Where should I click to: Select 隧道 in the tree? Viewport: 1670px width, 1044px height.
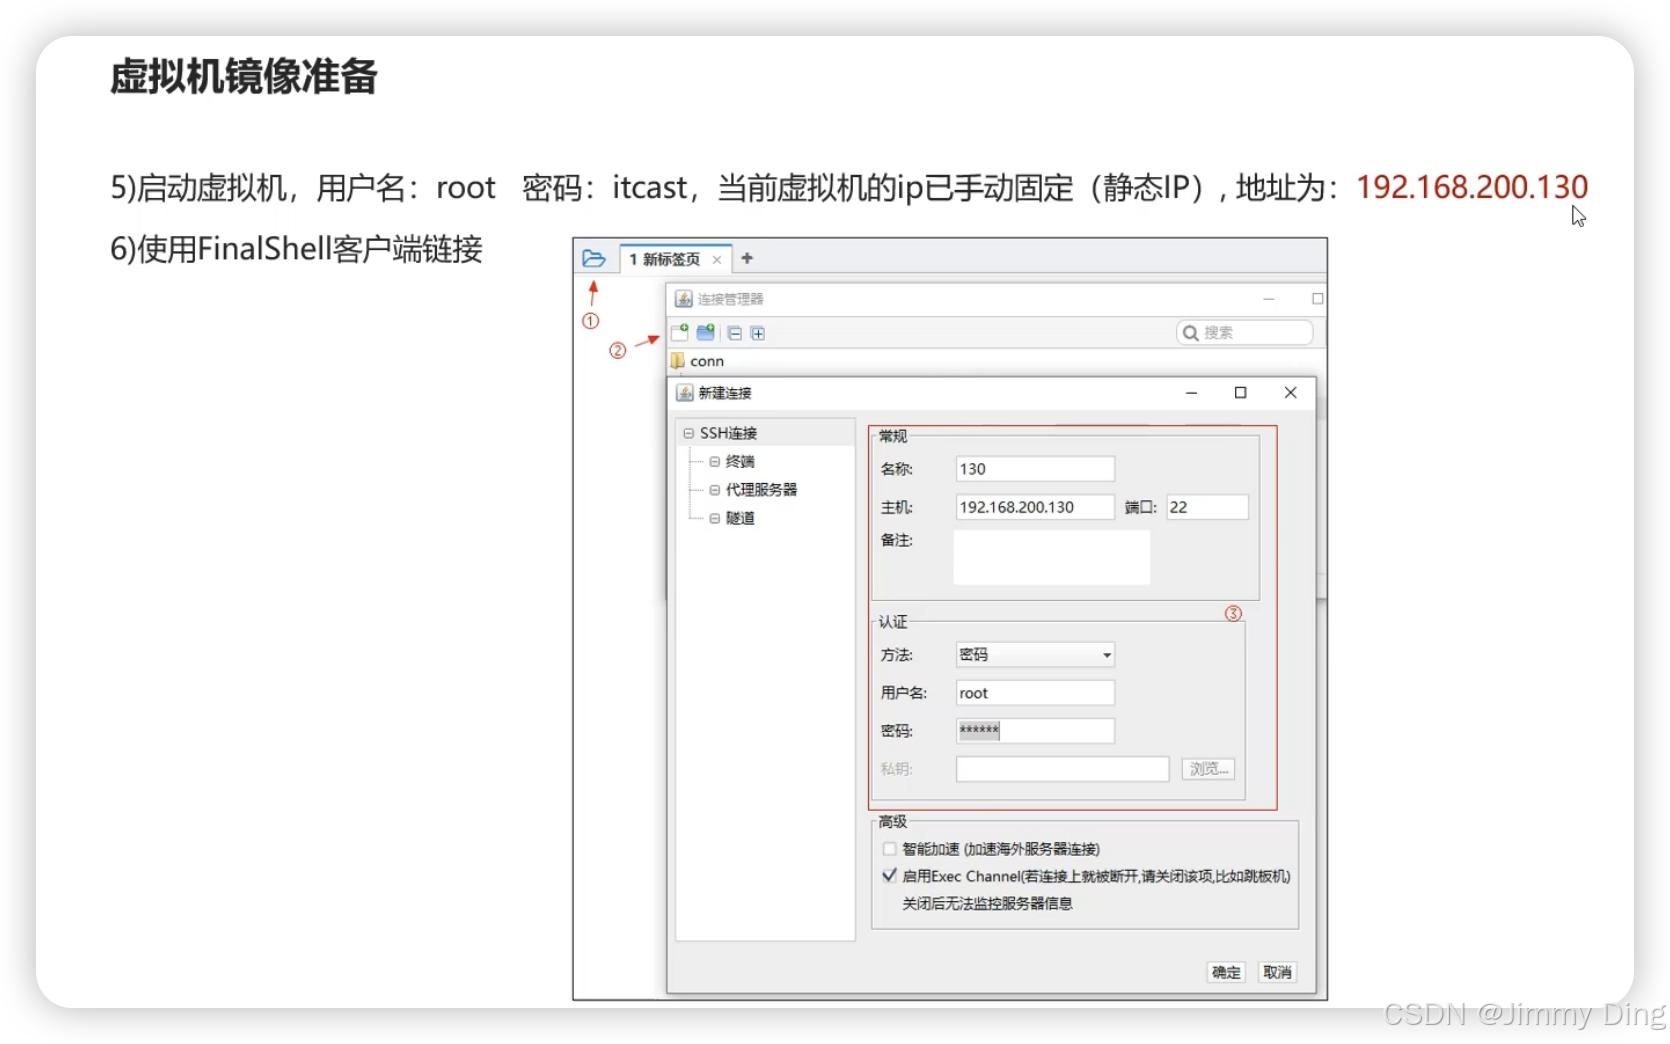pos(740,518)
